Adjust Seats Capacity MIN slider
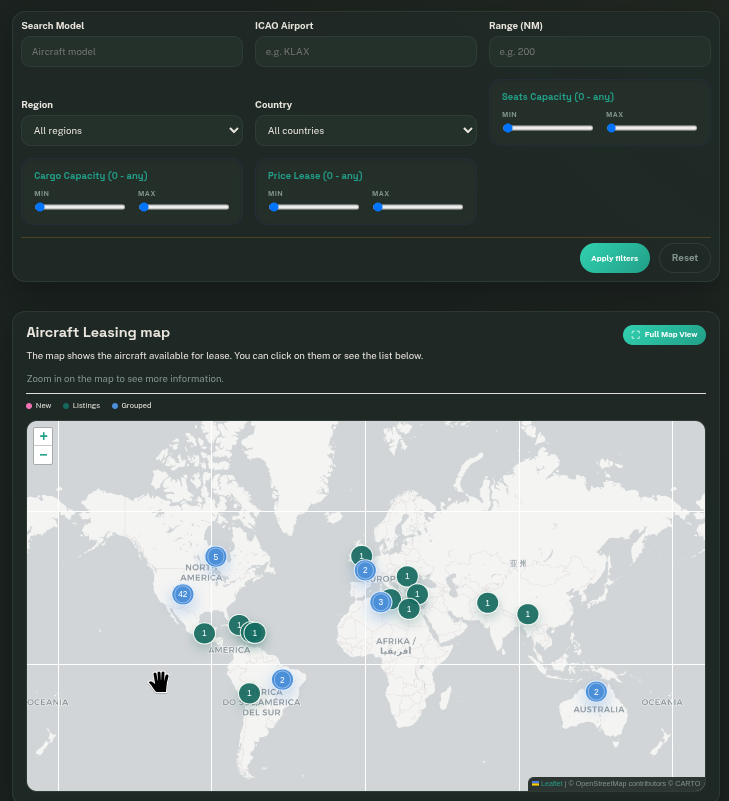The image size is (729, 801). (x=548, y=128)
